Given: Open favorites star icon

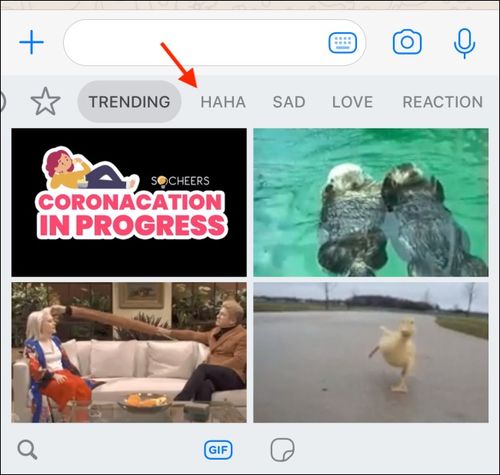Looking at the screenshot, I should point(45,102).
